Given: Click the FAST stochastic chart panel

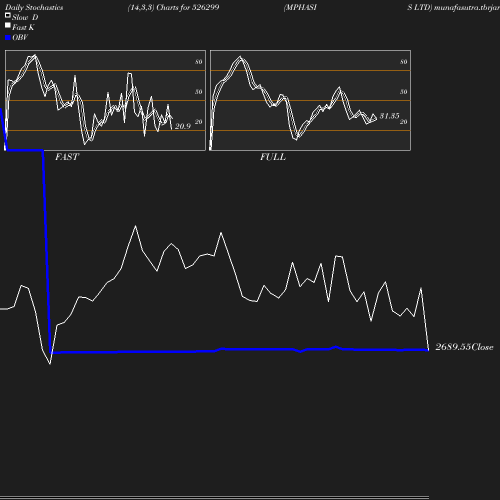Looking at the screenshot, I should tap(105, 100).
